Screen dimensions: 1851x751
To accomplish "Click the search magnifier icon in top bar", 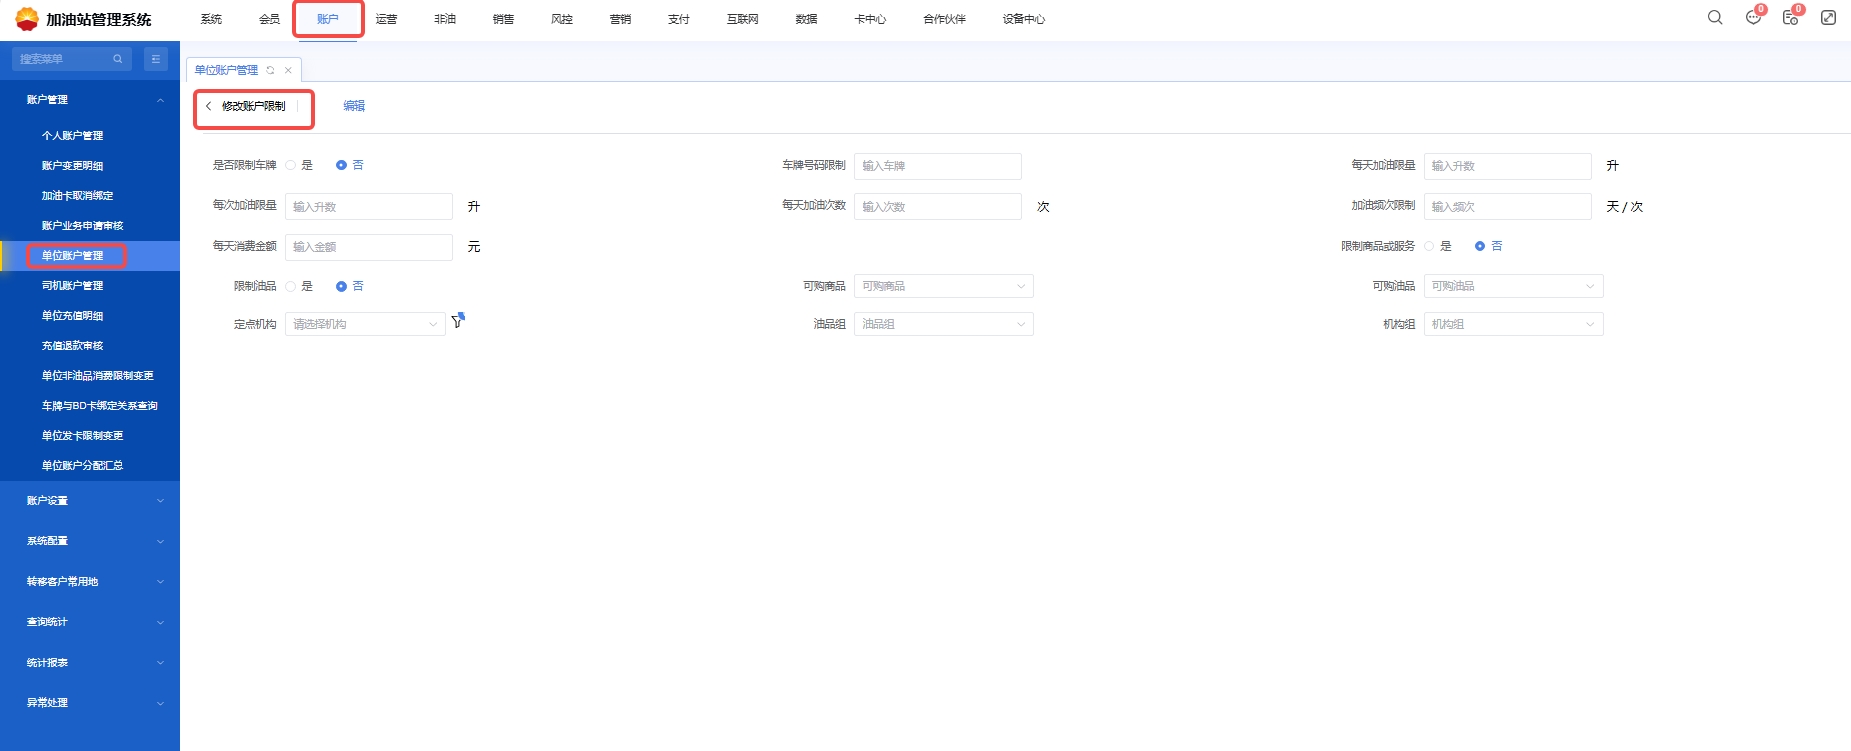I will click(x=1715, y=18).
